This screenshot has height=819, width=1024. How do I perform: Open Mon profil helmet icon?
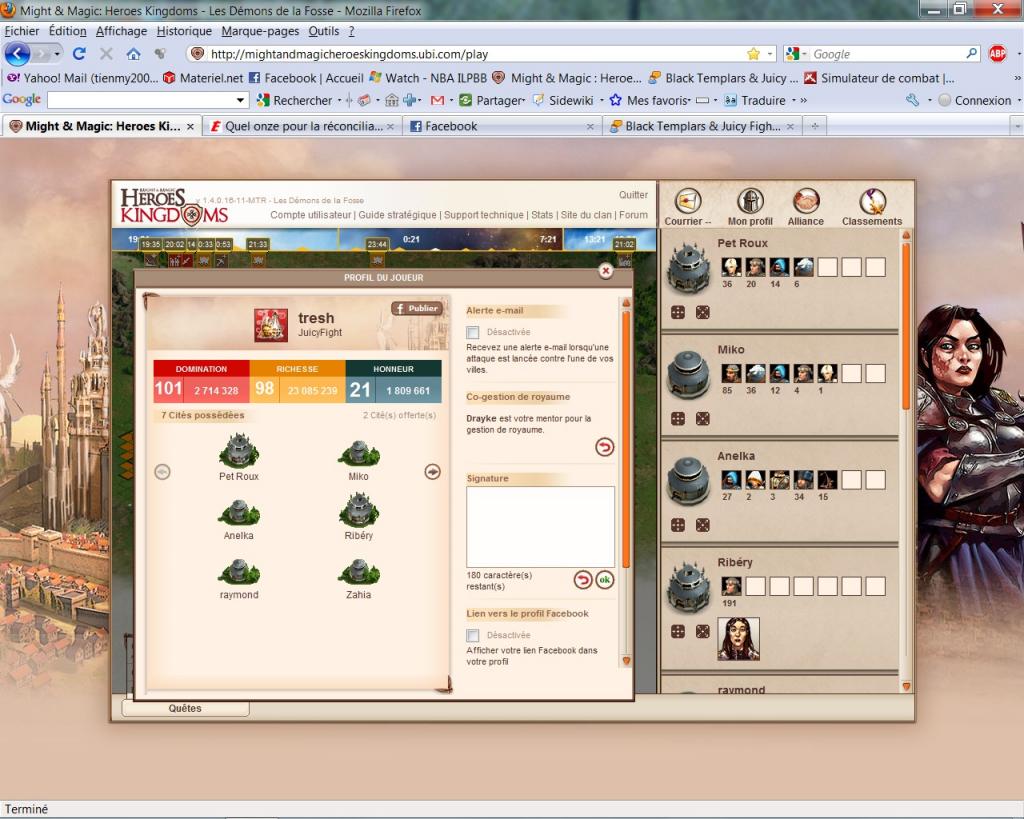pos(750,202)
